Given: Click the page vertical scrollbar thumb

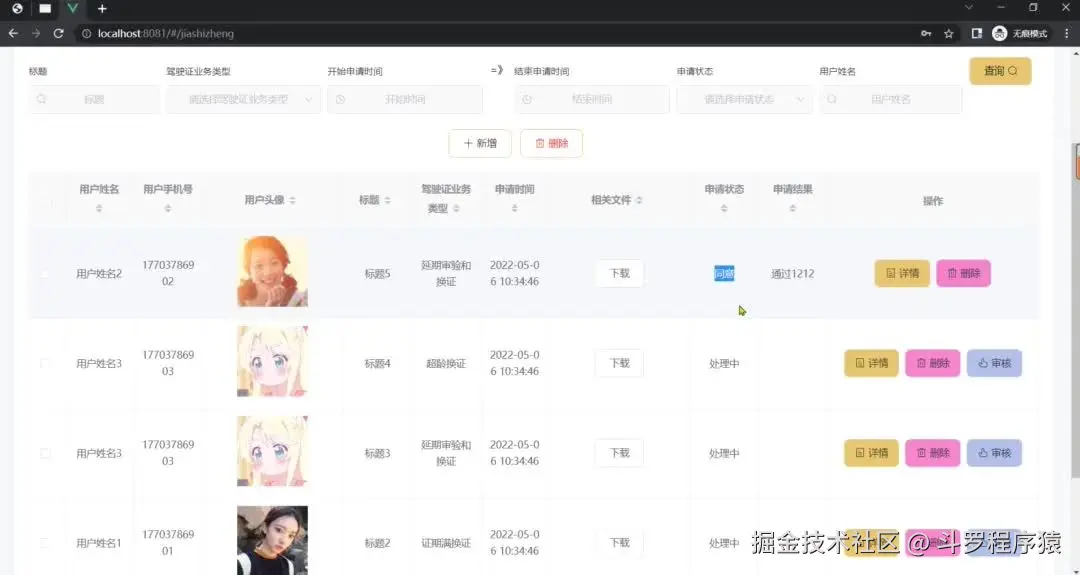Looking at the screenshot, I should click(1076, 310).
